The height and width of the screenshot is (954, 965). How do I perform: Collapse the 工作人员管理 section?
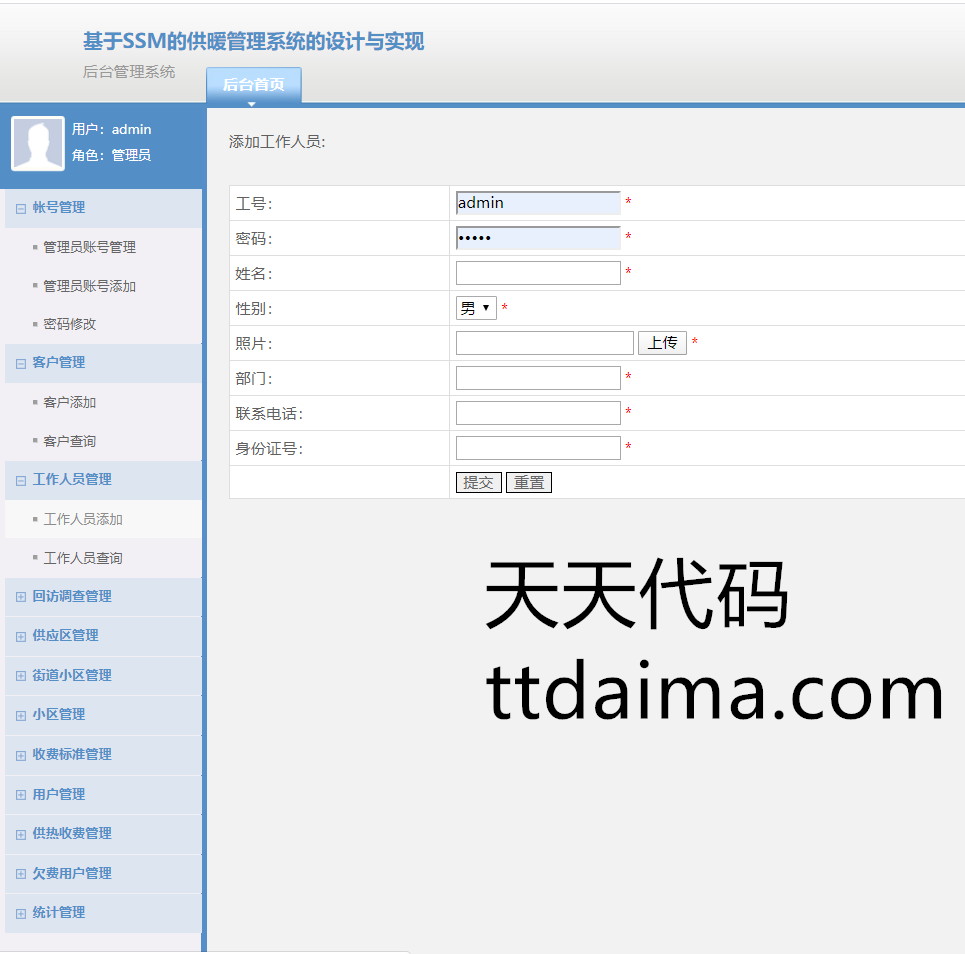click(x=21, y=480)
